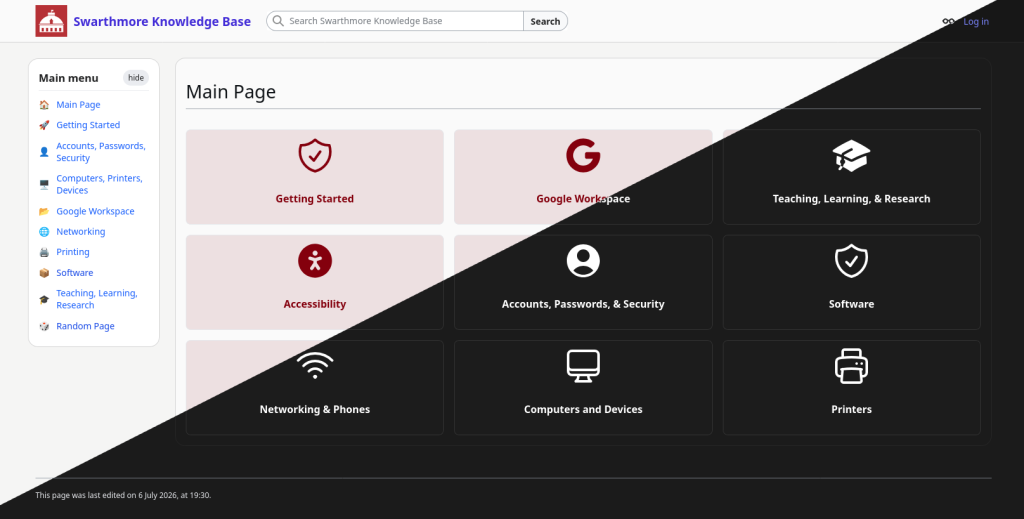Click the Google G icon card
The height and width of the screenshot is (519, 1024).
(583, 155)
